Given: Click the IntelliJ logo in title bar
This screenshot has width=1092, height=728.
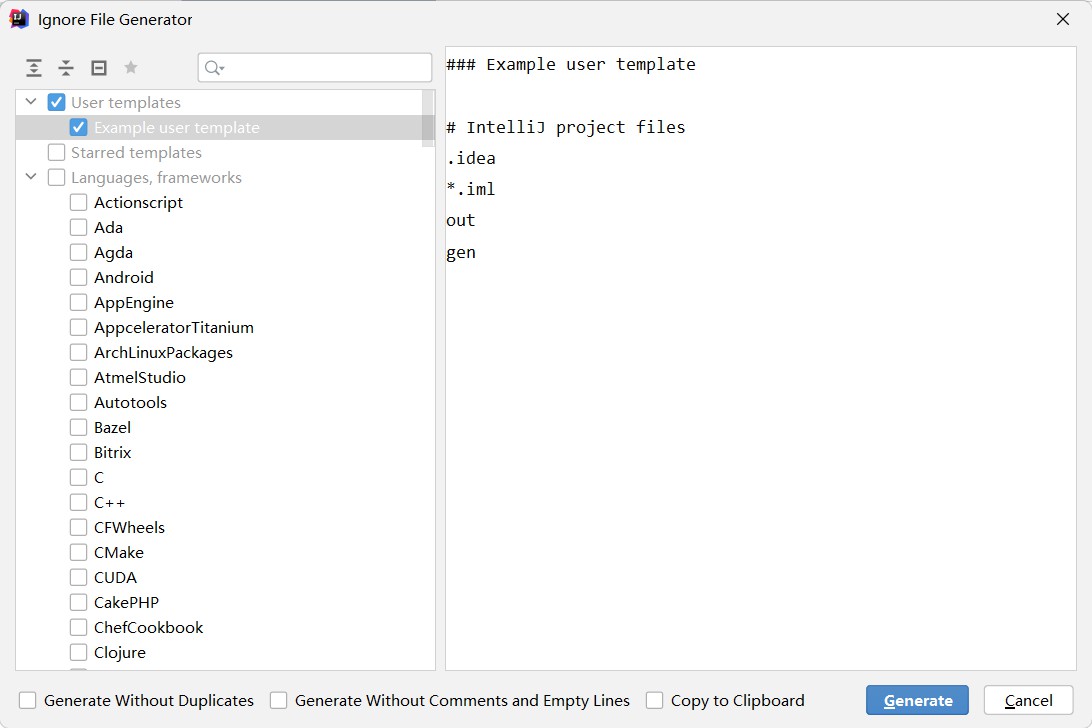Looking at the screenshot, I should click(x=19, y=19).
